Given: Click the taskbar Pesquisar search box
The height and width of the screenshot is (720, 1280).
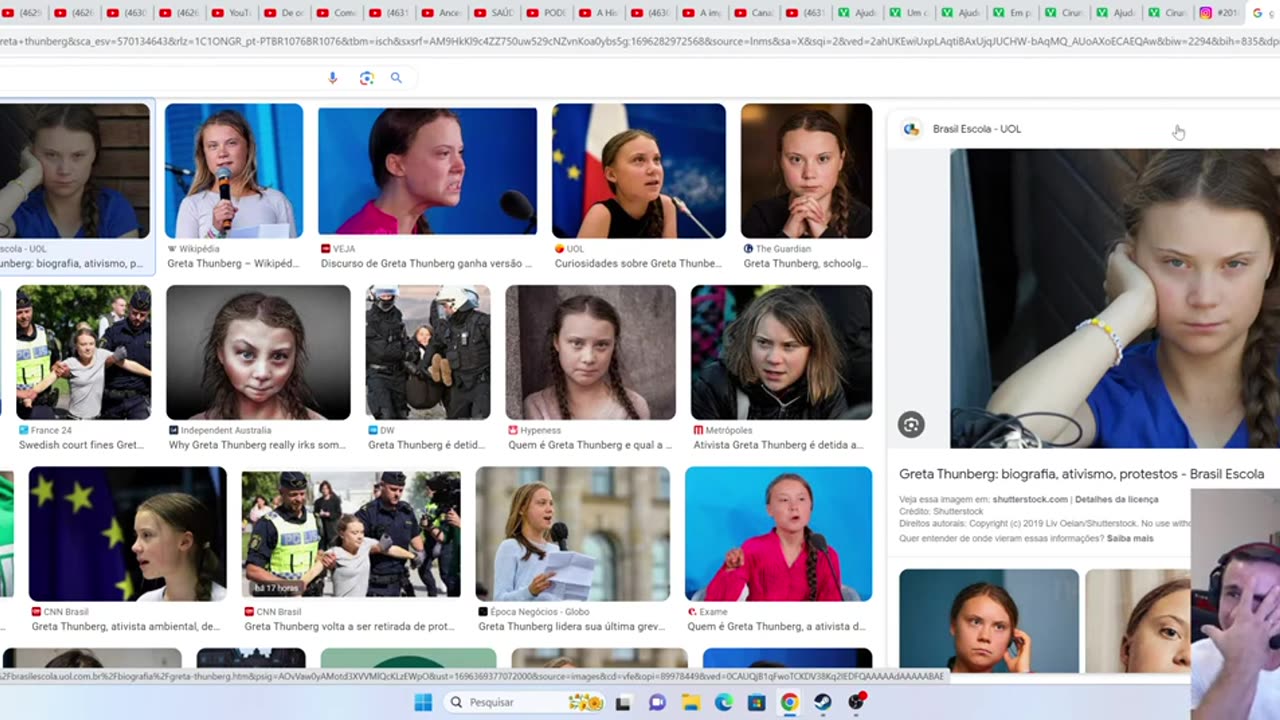Looking at the screenshot, I should coord(524,702).
